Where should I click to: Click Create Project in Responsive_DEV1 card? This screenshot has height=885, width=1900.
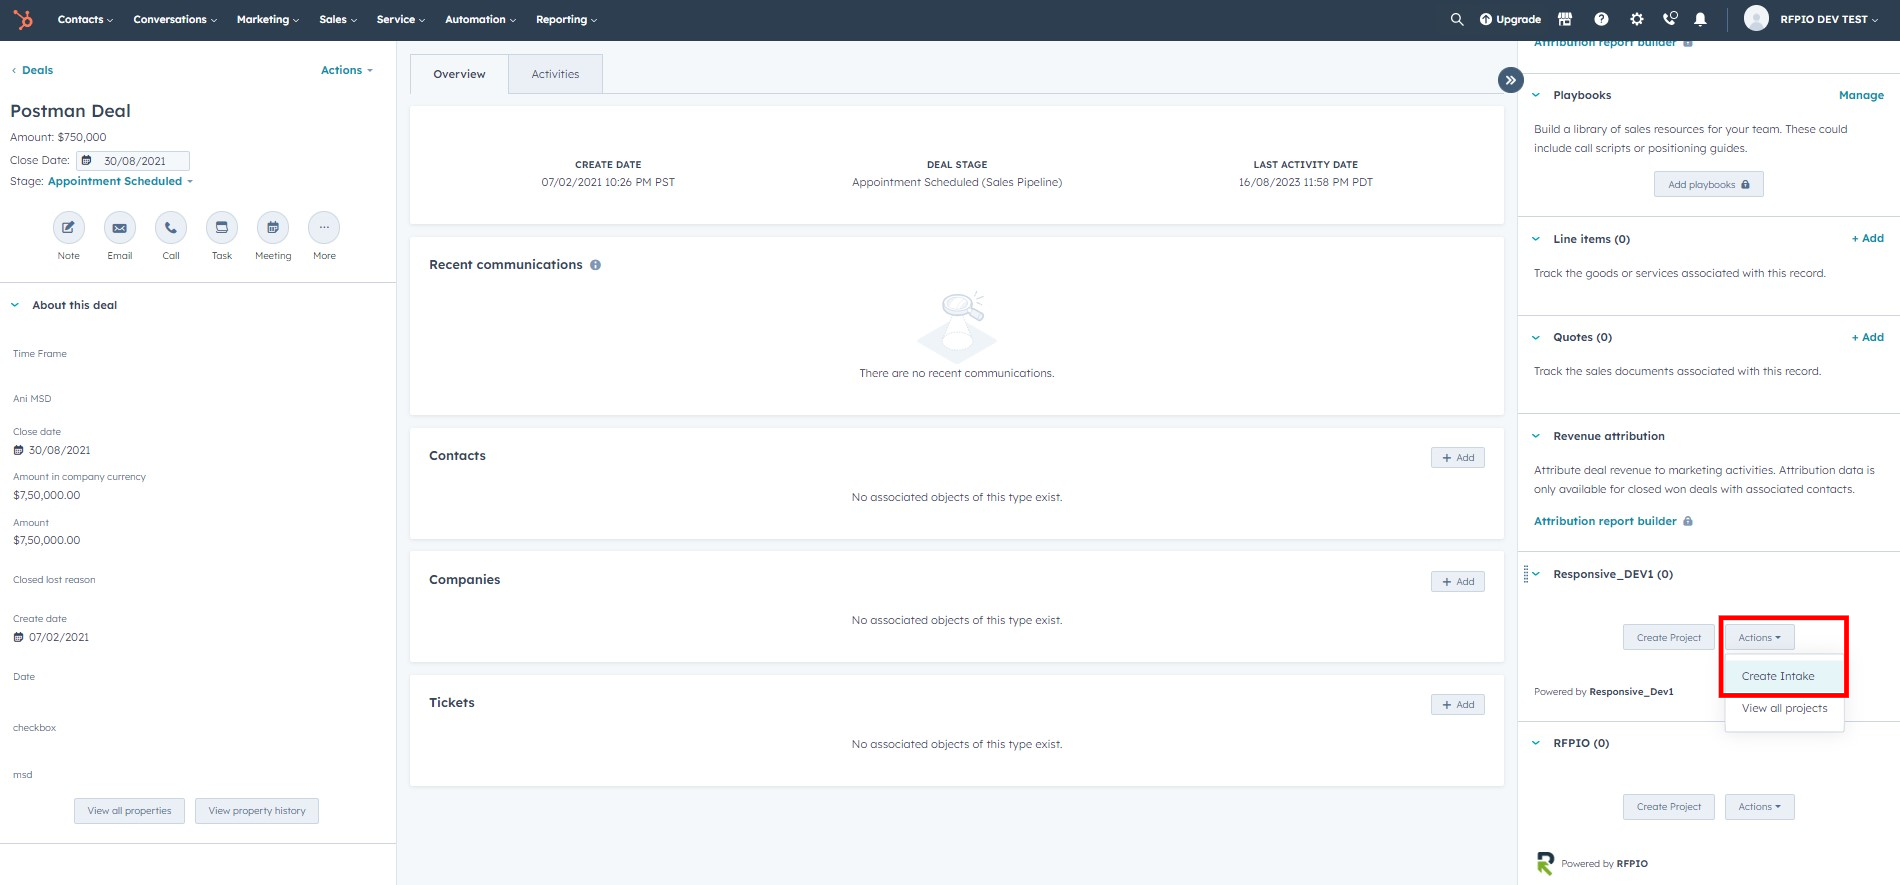pyautogui.click(x=1668, y=637)
